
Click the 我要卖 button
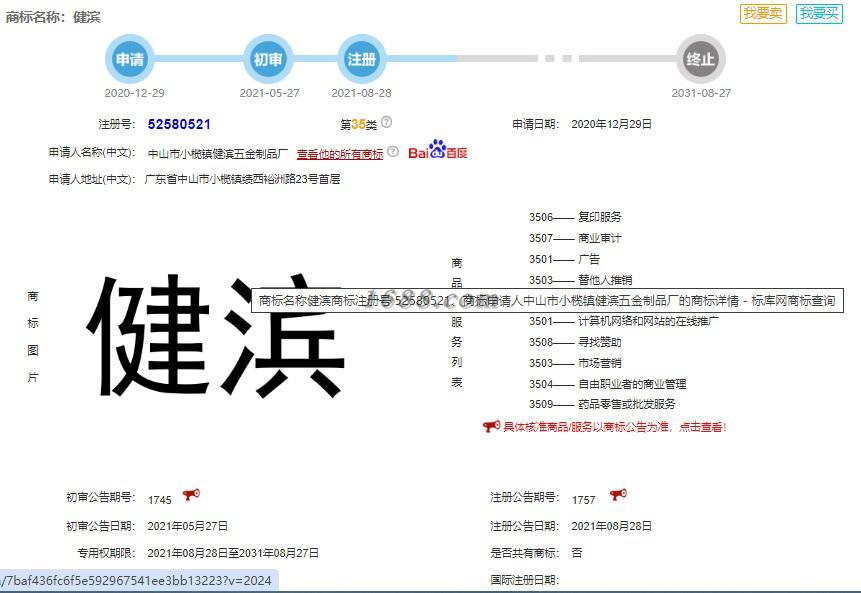763,13
